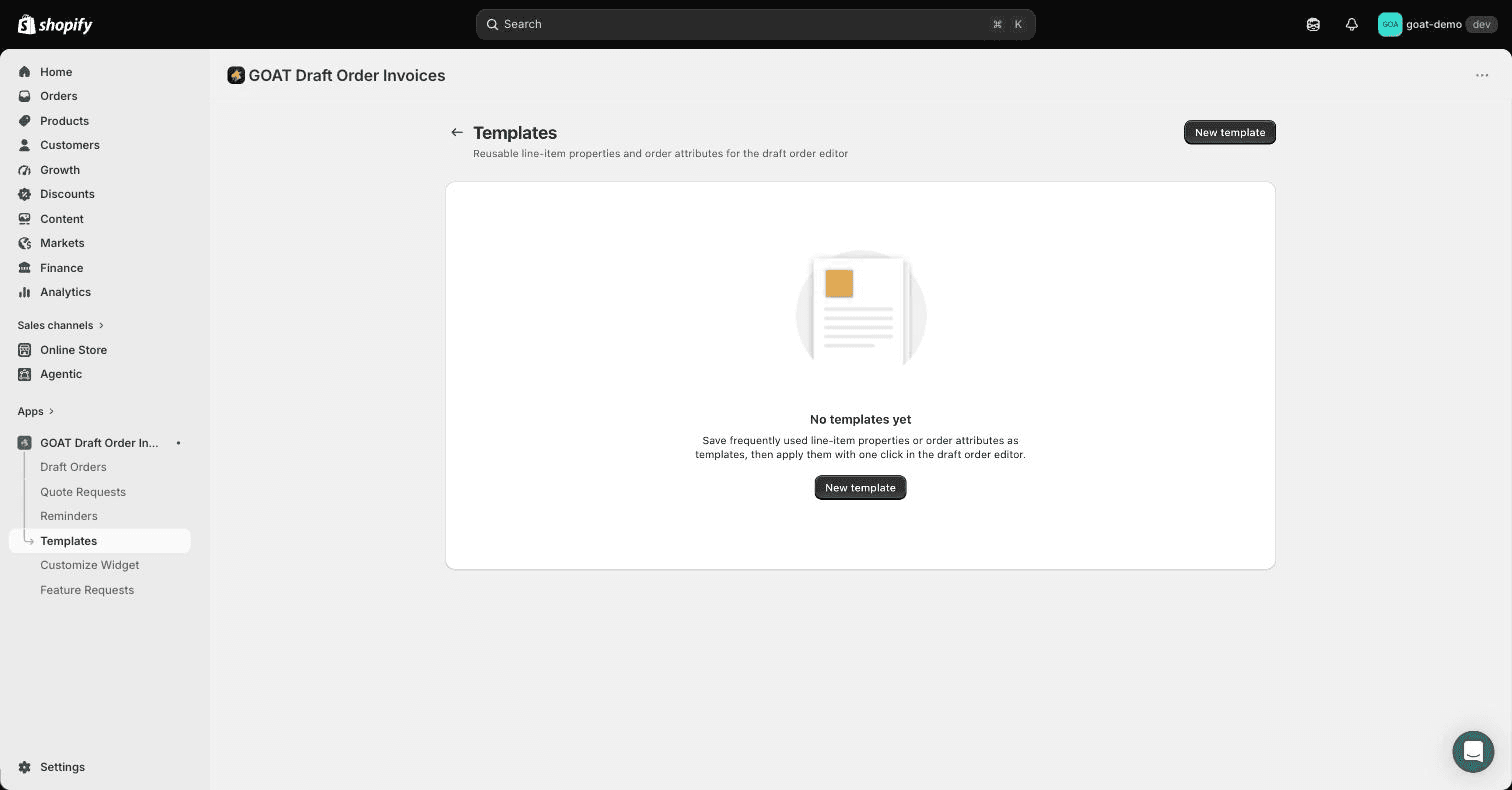This screenshot has height=790, width=1512.
Task: Open the Orders inbox icon
Action: [25, 96]
